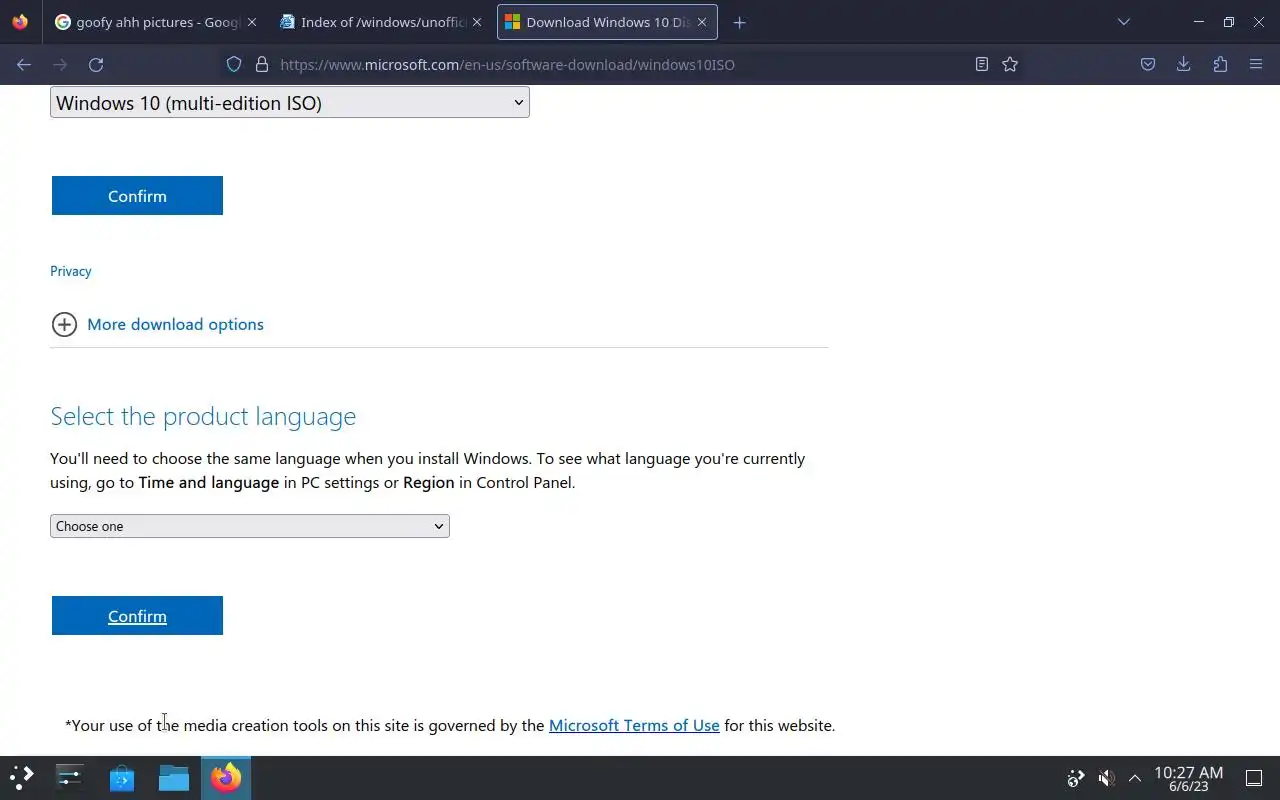Open the KDE application launcher
1280x800 pixels.
[x=21, y=777]
